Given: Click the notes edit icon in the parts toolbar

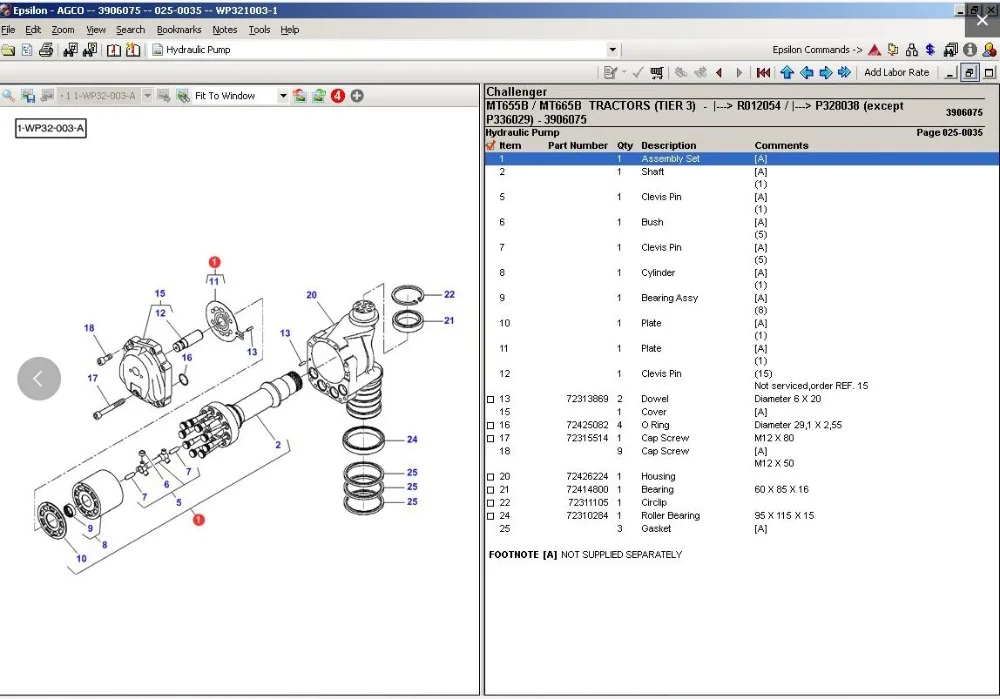Looking at the screenshot, I should point(610,73).
